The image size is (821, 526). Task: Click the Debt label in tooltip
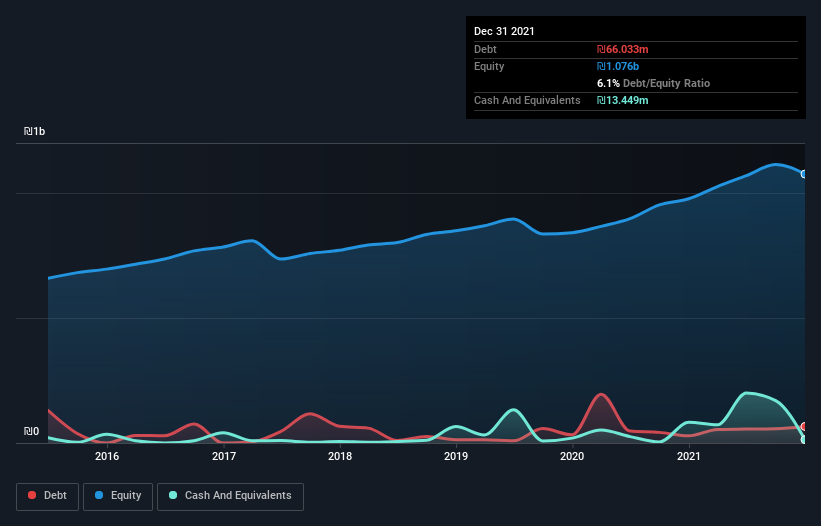(x=485, y=49)
